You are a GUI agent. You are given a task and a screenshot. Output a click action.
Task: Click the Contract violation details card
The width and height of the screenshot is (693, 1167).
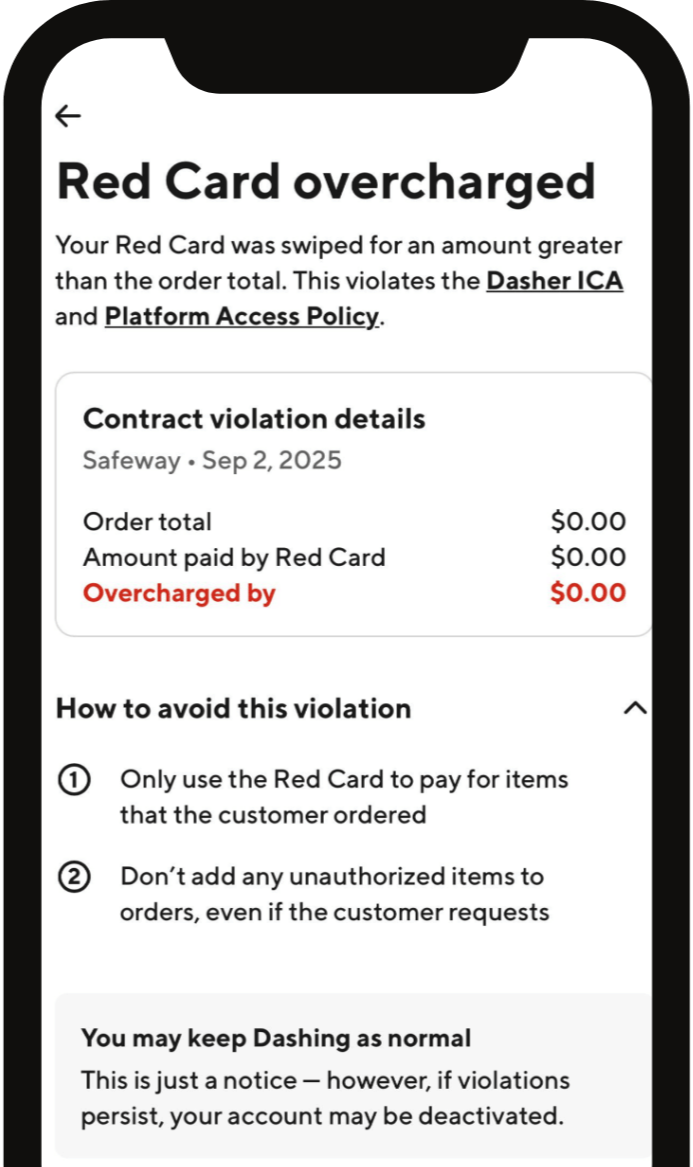pyautogui.click(x=354, y=500)
